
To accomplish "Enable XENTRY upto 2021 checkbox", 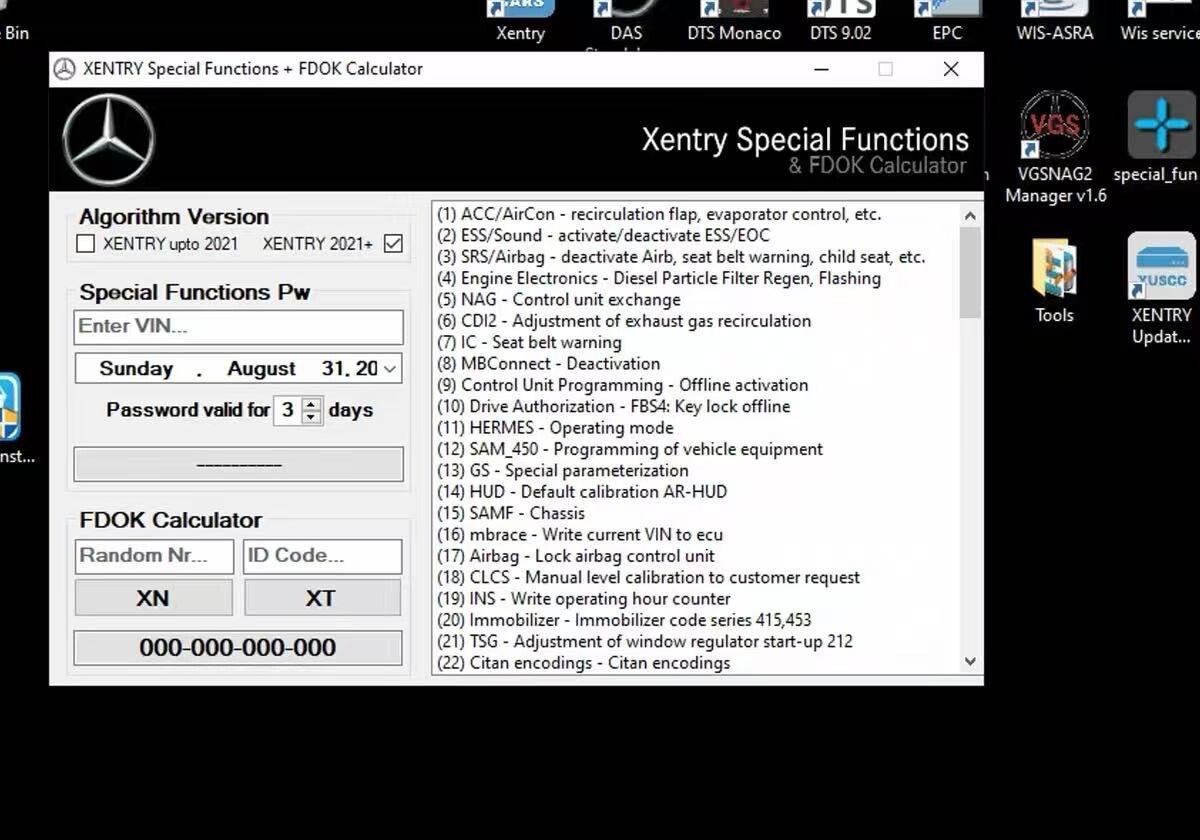I will tap(86, 243).
